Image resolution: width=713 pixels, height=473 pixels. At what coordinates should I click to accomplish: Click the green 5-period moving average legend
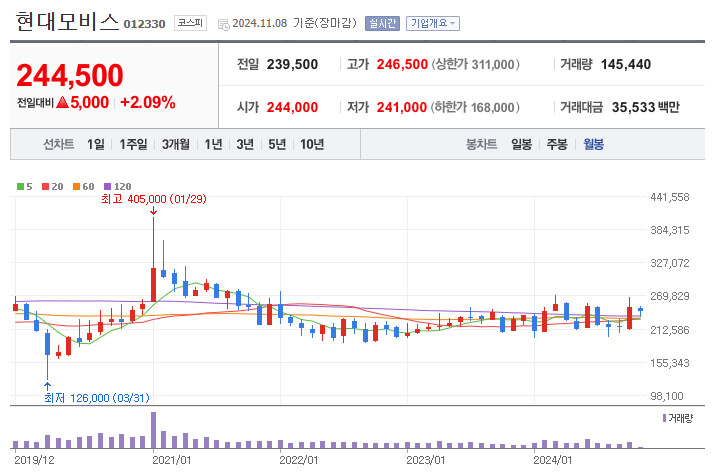click(x=25, y=186)
